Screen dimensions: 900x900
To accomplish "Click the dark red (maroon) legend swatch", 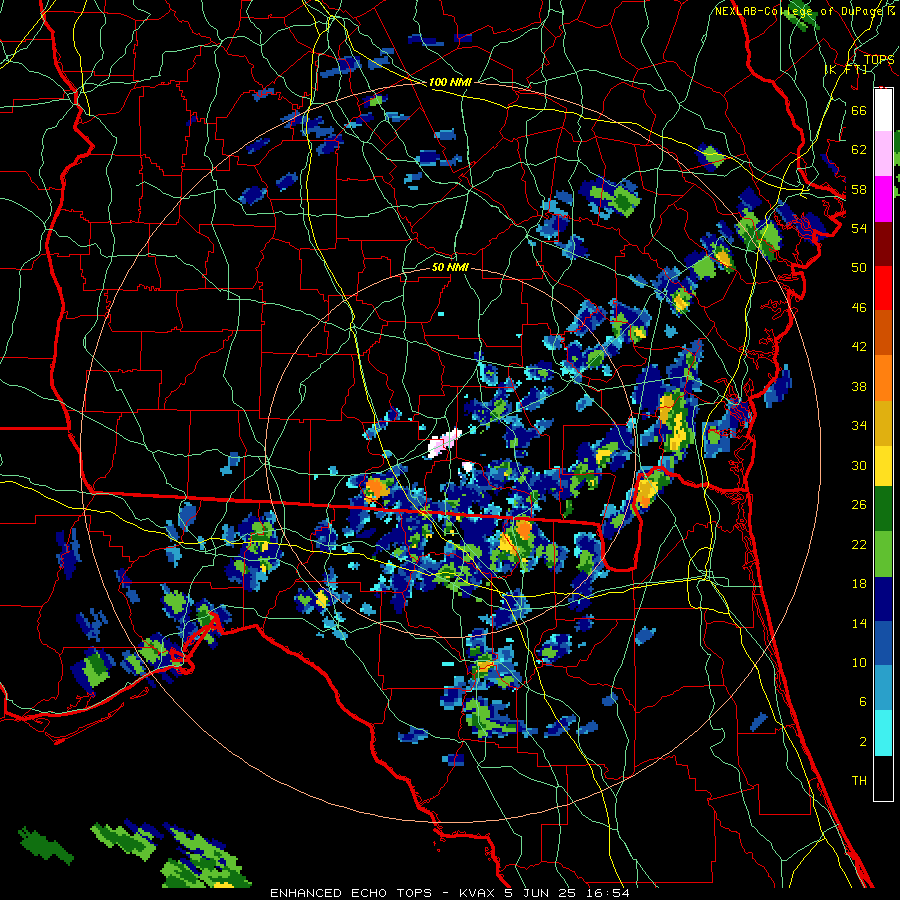I will click(x=883, y=245).
